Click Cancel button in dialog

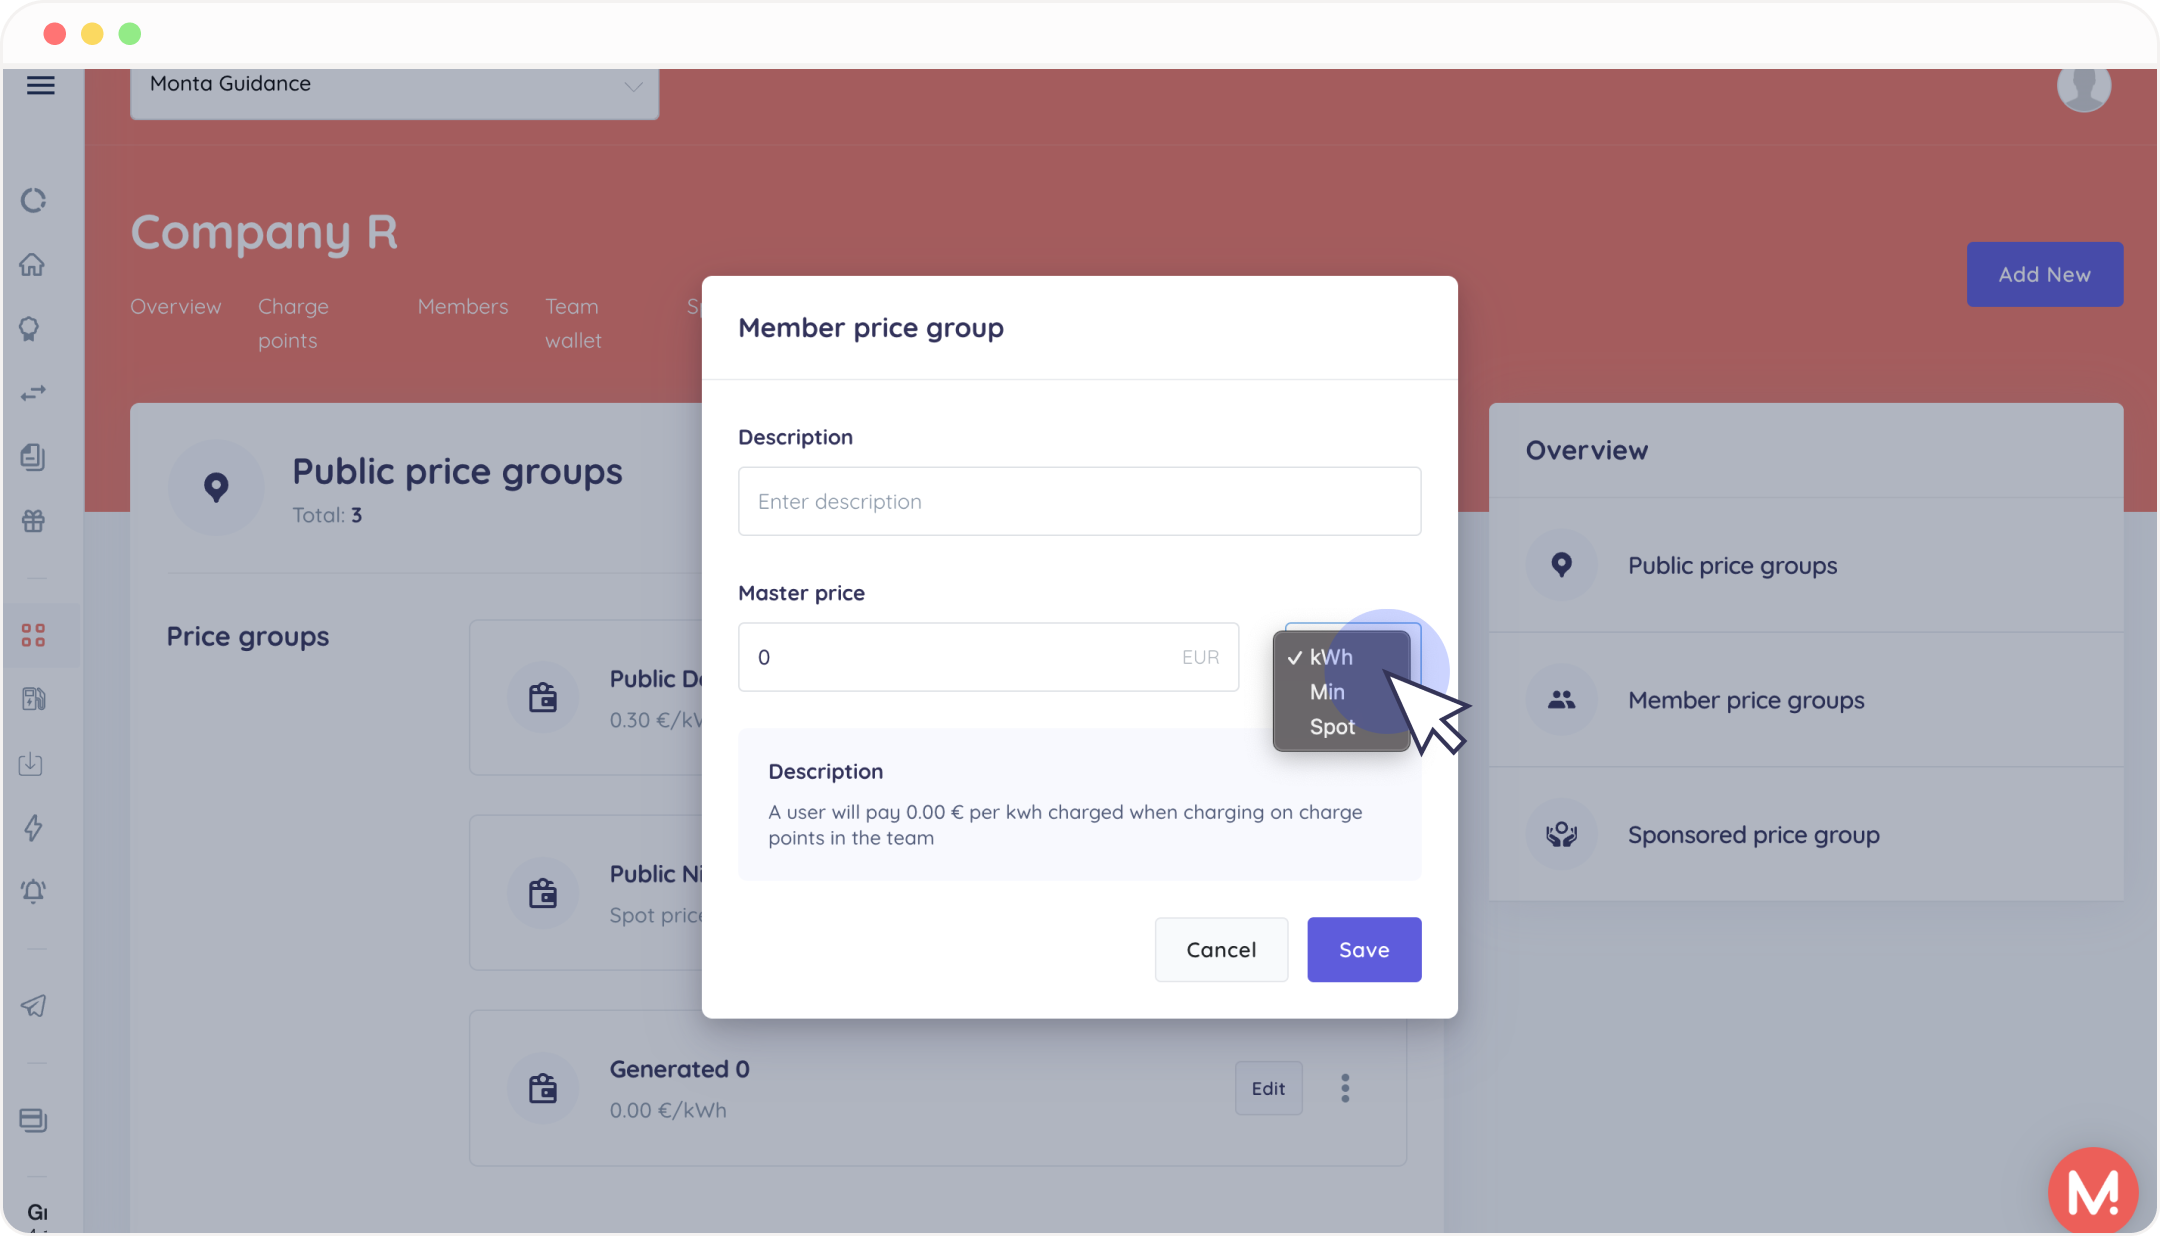pyautogui.click(x=1221, y=949)
